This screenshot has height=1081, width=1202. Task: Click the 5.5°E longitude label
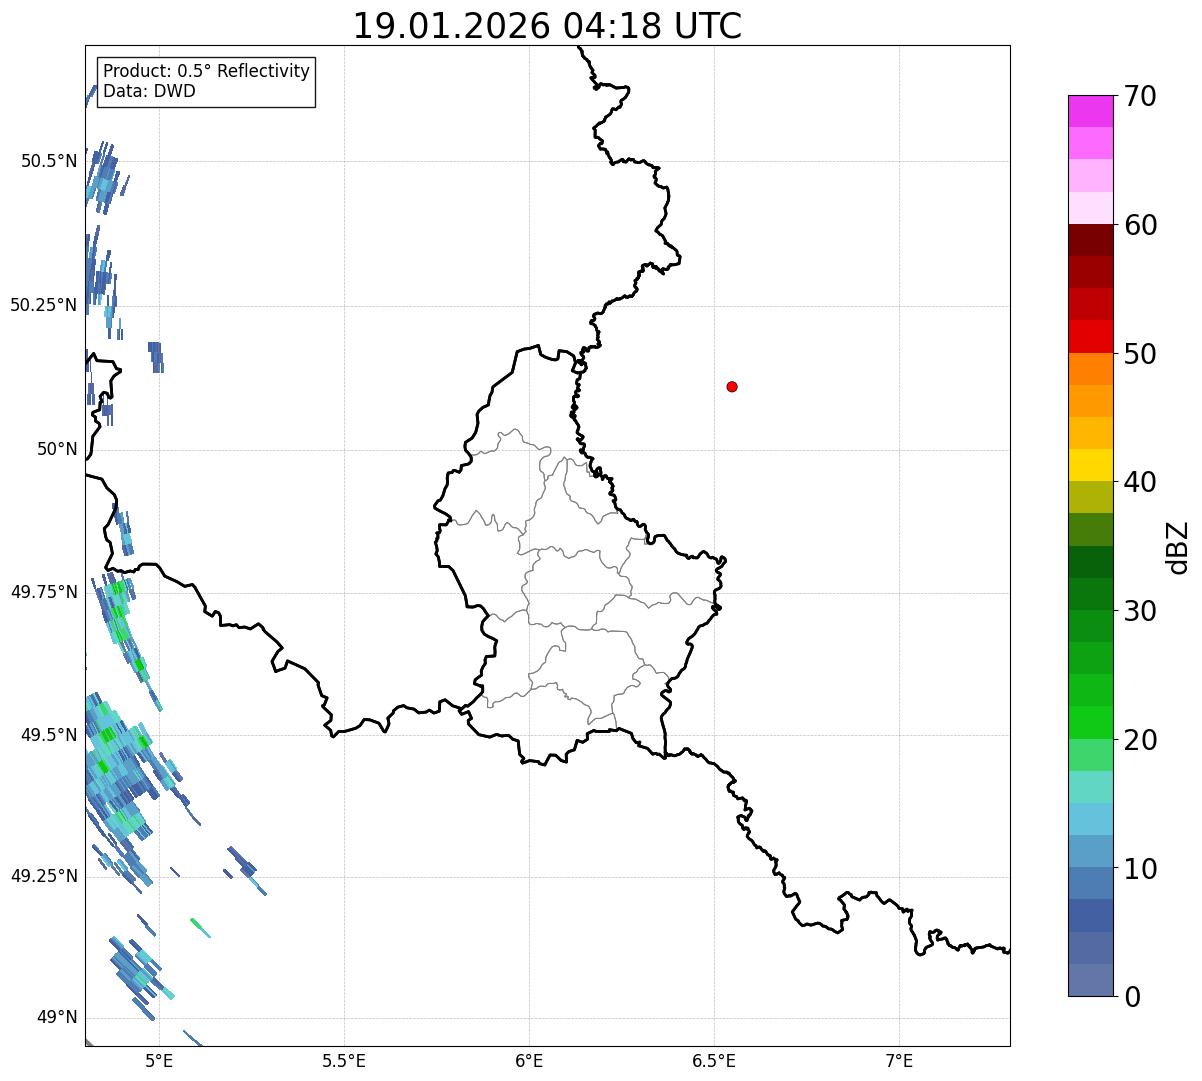click(x=344, y=1061)
